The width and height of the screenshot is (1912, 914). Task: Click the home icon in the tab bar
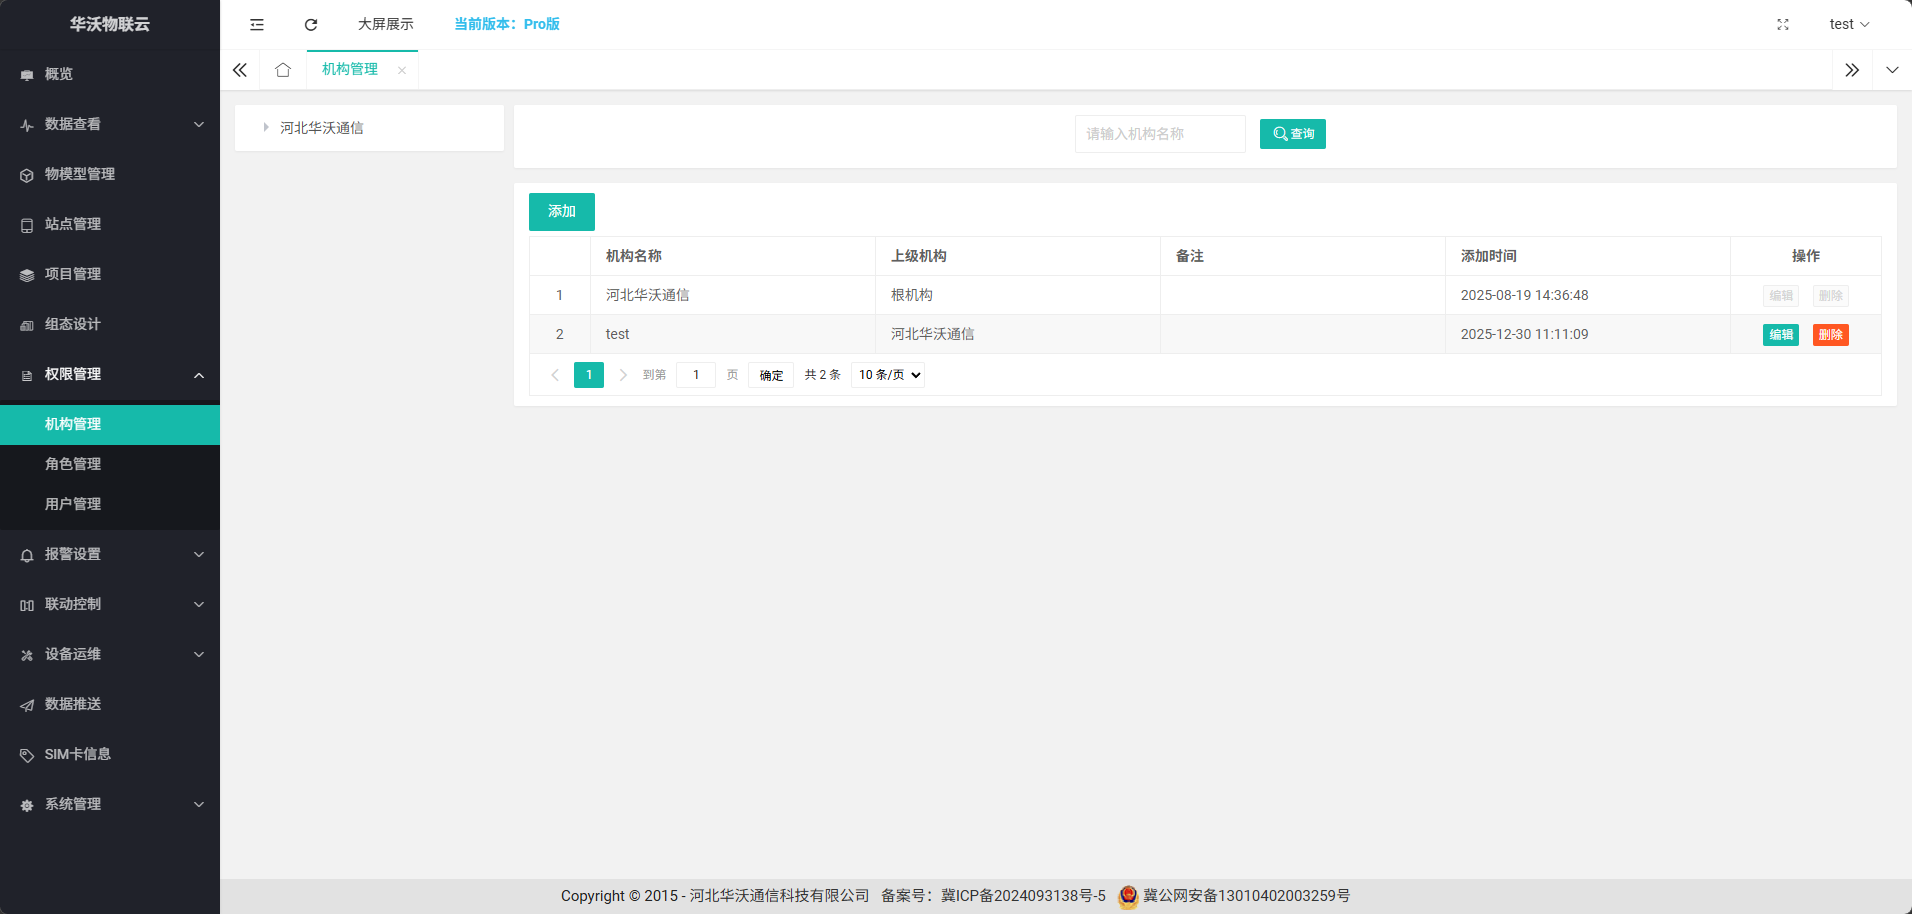tap(283, 69)
